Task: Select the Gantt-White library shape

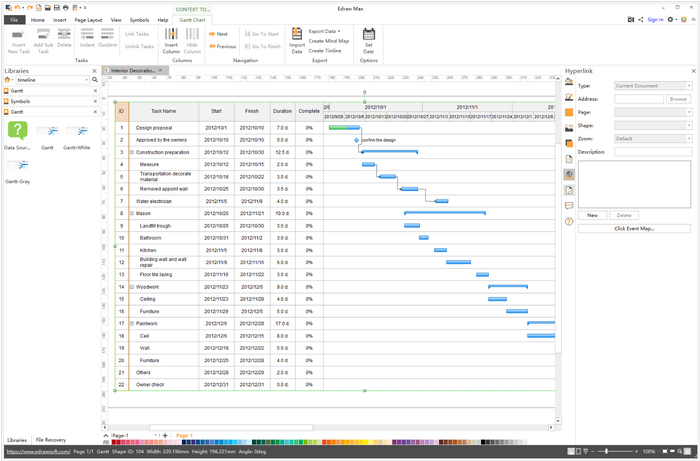Action: pos(77,137)
